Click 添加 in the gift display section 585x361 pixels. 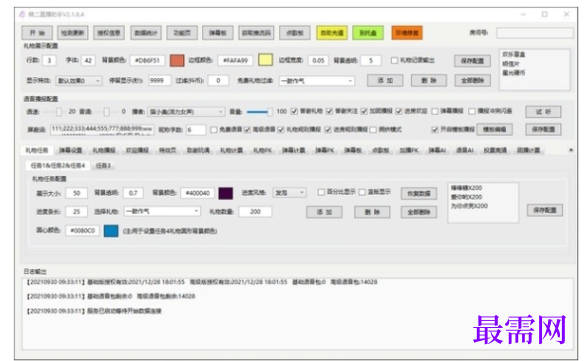coord(385,80)
